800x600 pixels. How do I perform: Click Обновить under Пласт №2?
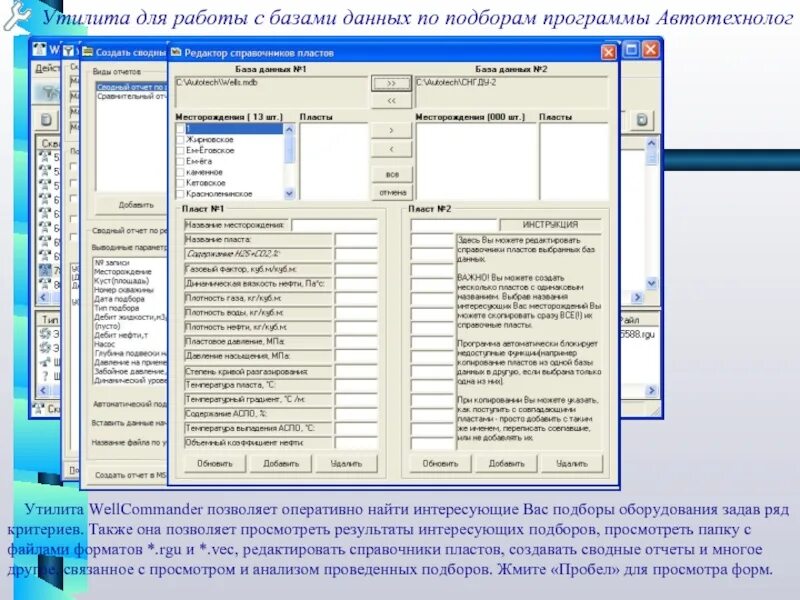click(x=440, y=463)
